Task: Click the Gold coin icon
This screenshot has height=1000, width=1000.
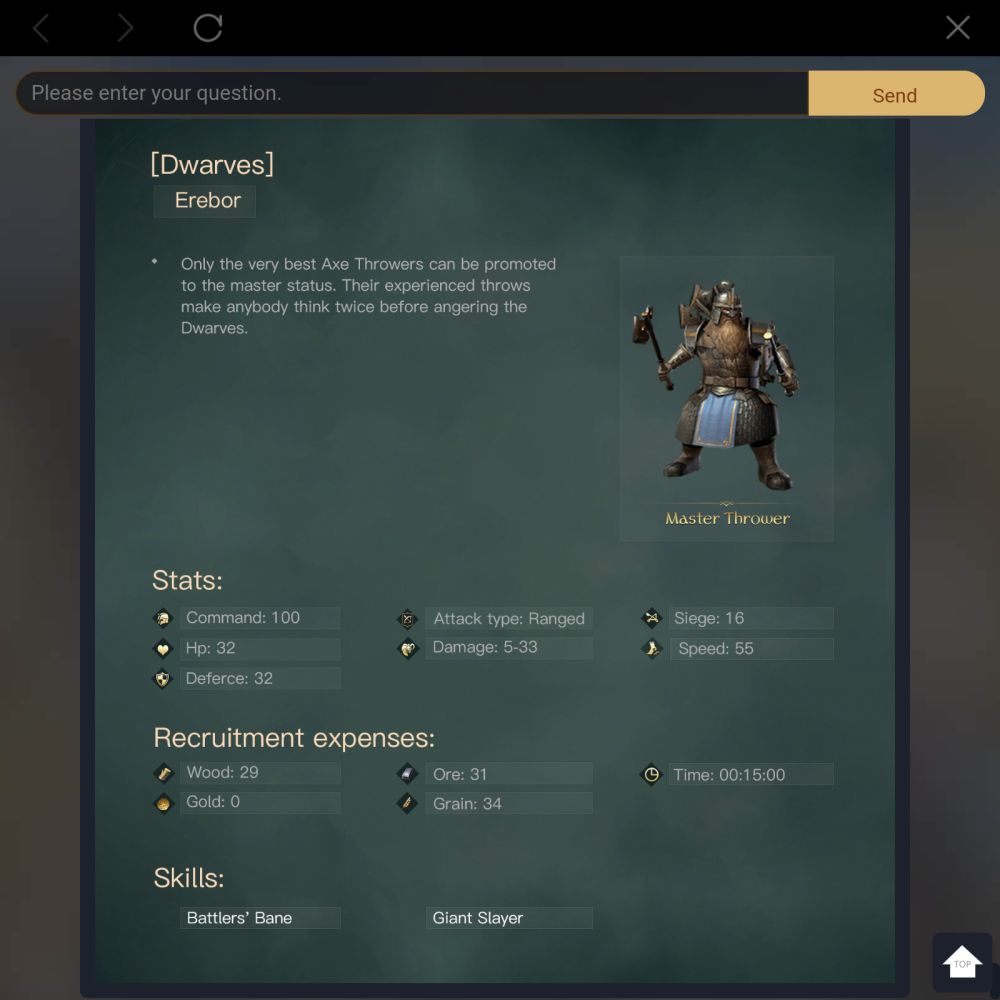Action: point(163,803)
